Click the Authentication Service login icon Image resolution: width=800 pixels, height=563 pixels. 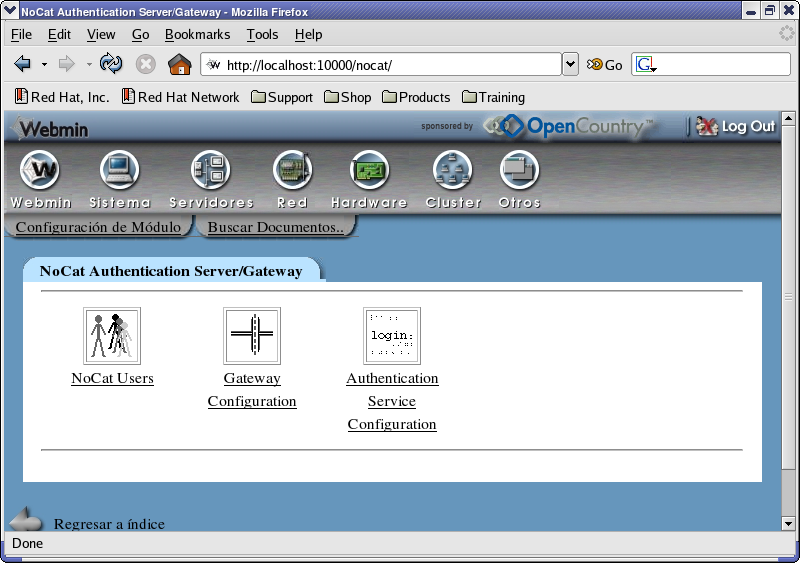[392, 336]
